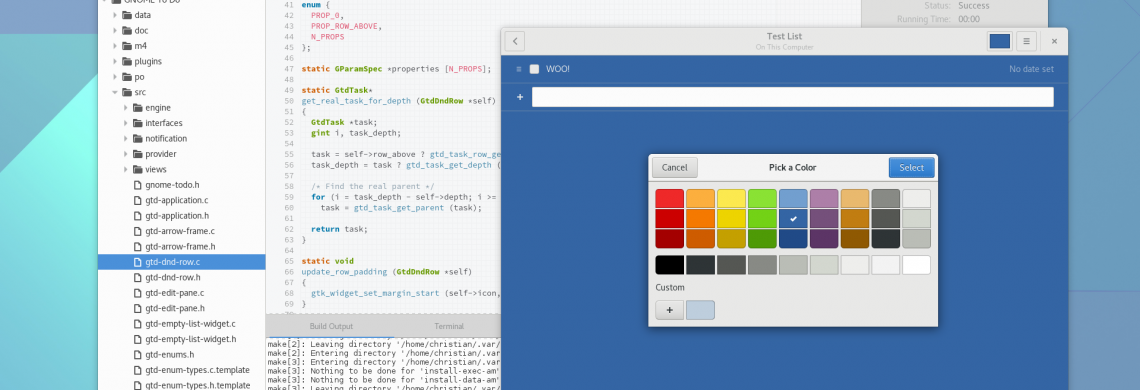This screenshot has width=1140, height=390.
Task: Click the 'Test List' window title
Action: tap(784, 36)
